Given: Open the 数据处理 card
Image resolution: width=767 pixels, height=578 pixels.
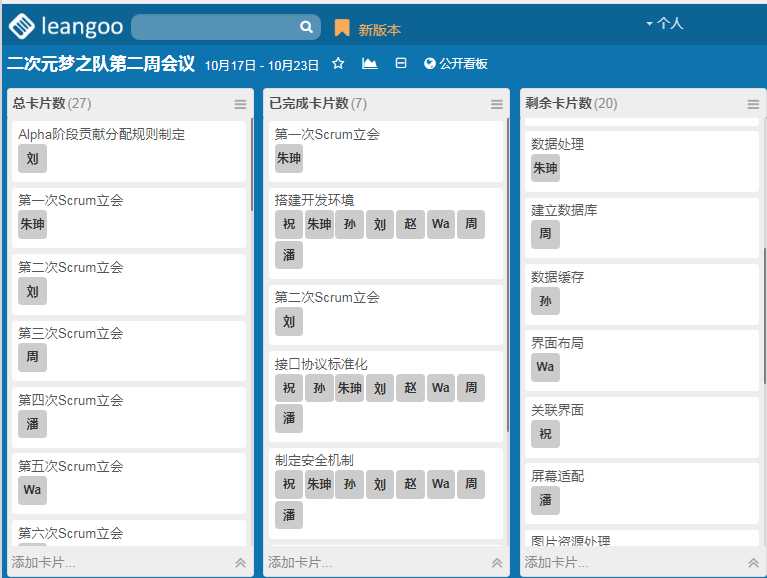Looking at the screenshot, I should click(642, 161).
